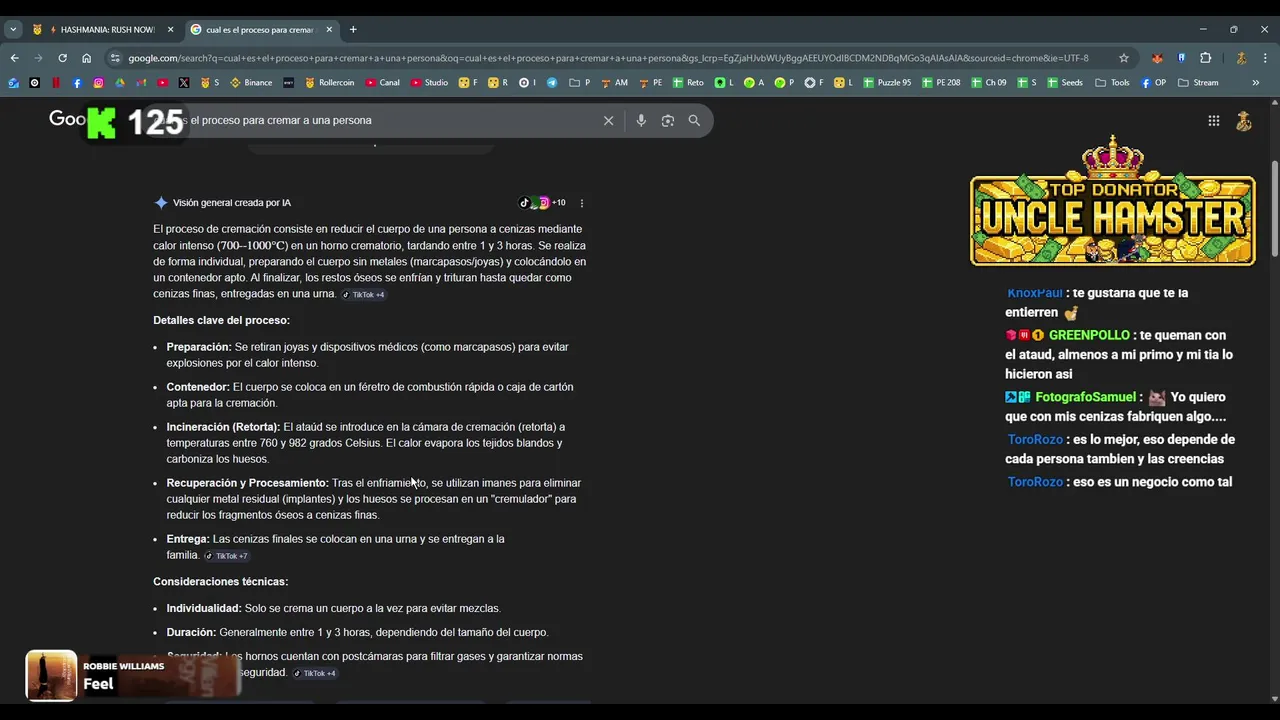
Task: Open the Chrome three-dot menu
Action: point(1265,58)
